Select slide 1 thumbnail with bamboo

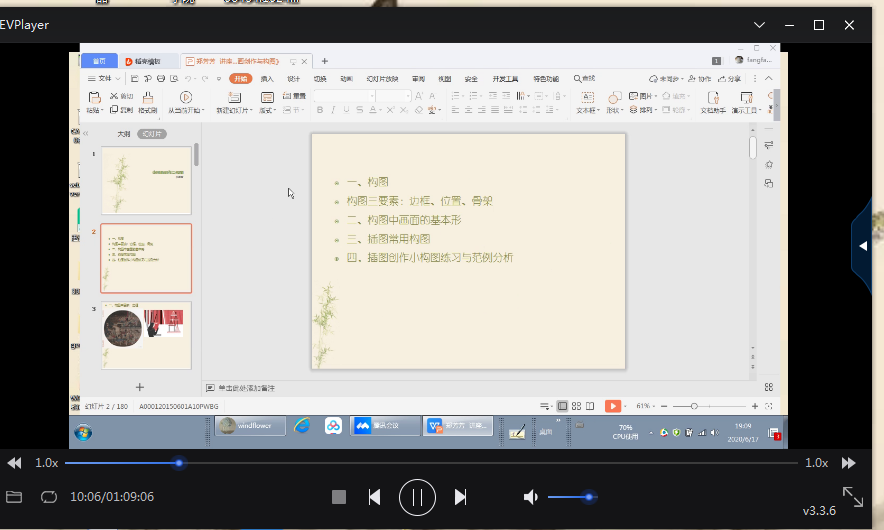pyautogui.click(x=146, y=180)
